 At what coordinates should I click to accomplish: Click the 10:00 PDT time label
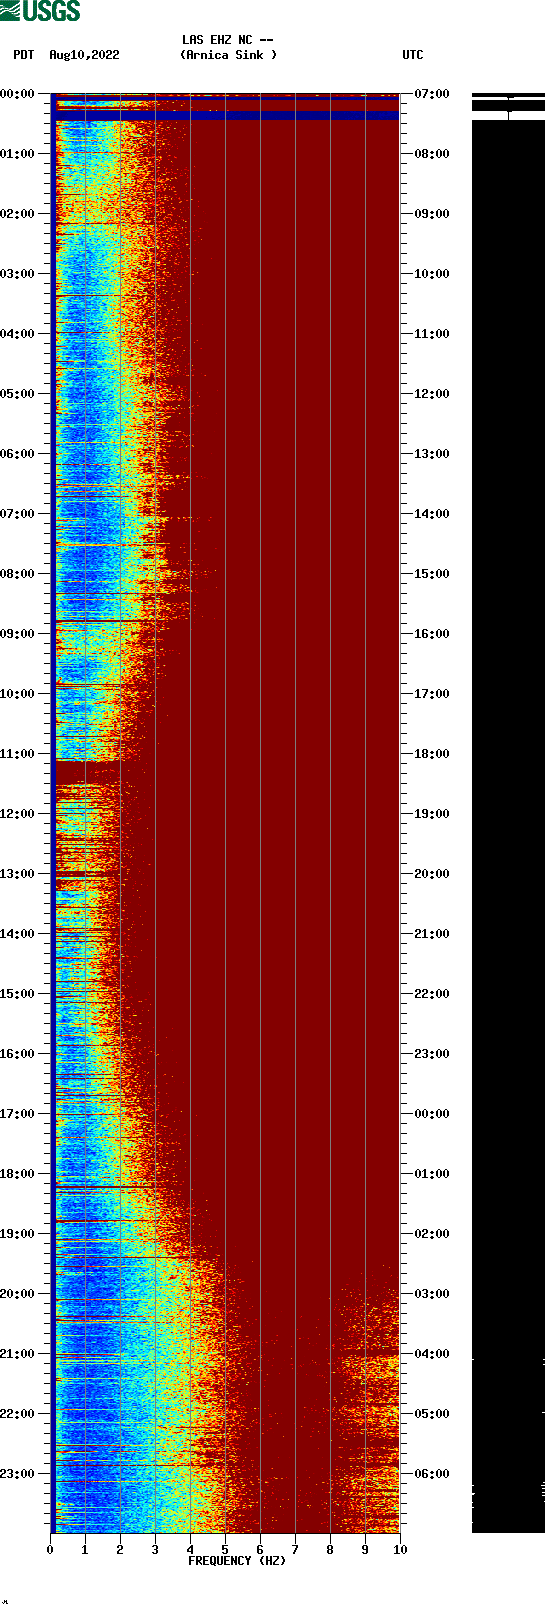coord(18,694)
